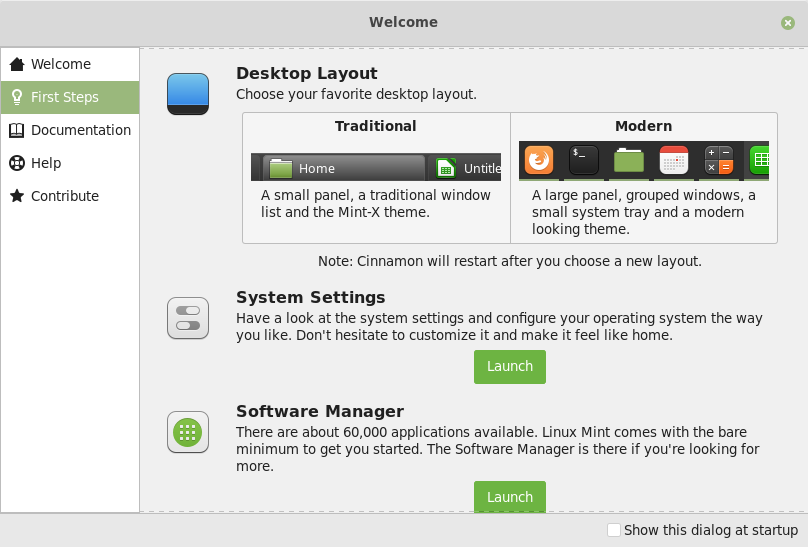
Task: Choose the Traditional desktop layout
Action: coord(376,178)
